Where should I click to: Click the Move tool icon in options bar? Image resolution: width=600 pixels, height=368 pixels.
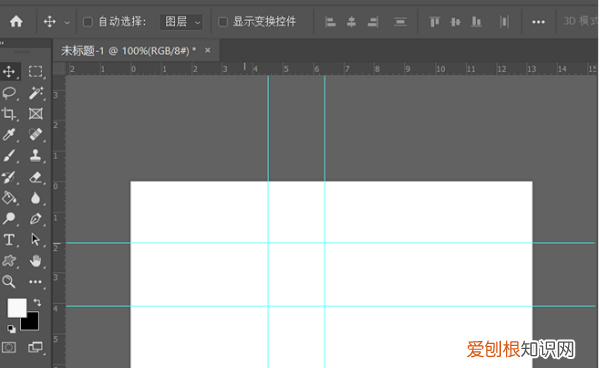(50, 21)
